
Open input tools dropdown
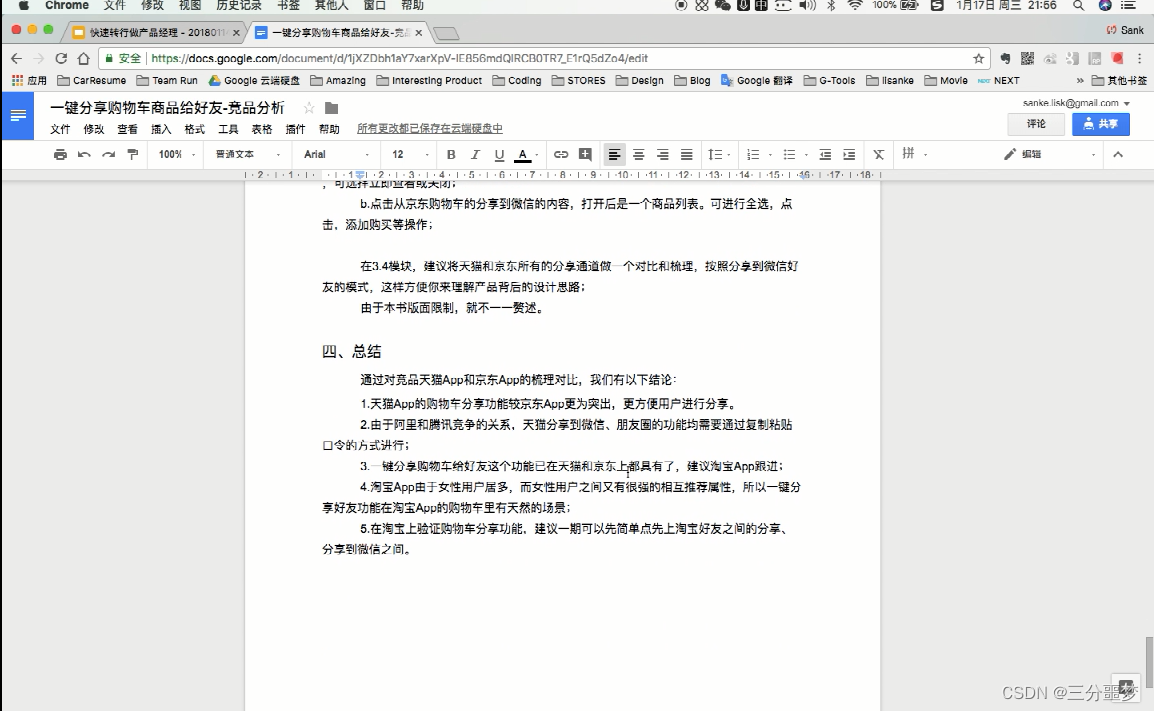coord(915,154)
